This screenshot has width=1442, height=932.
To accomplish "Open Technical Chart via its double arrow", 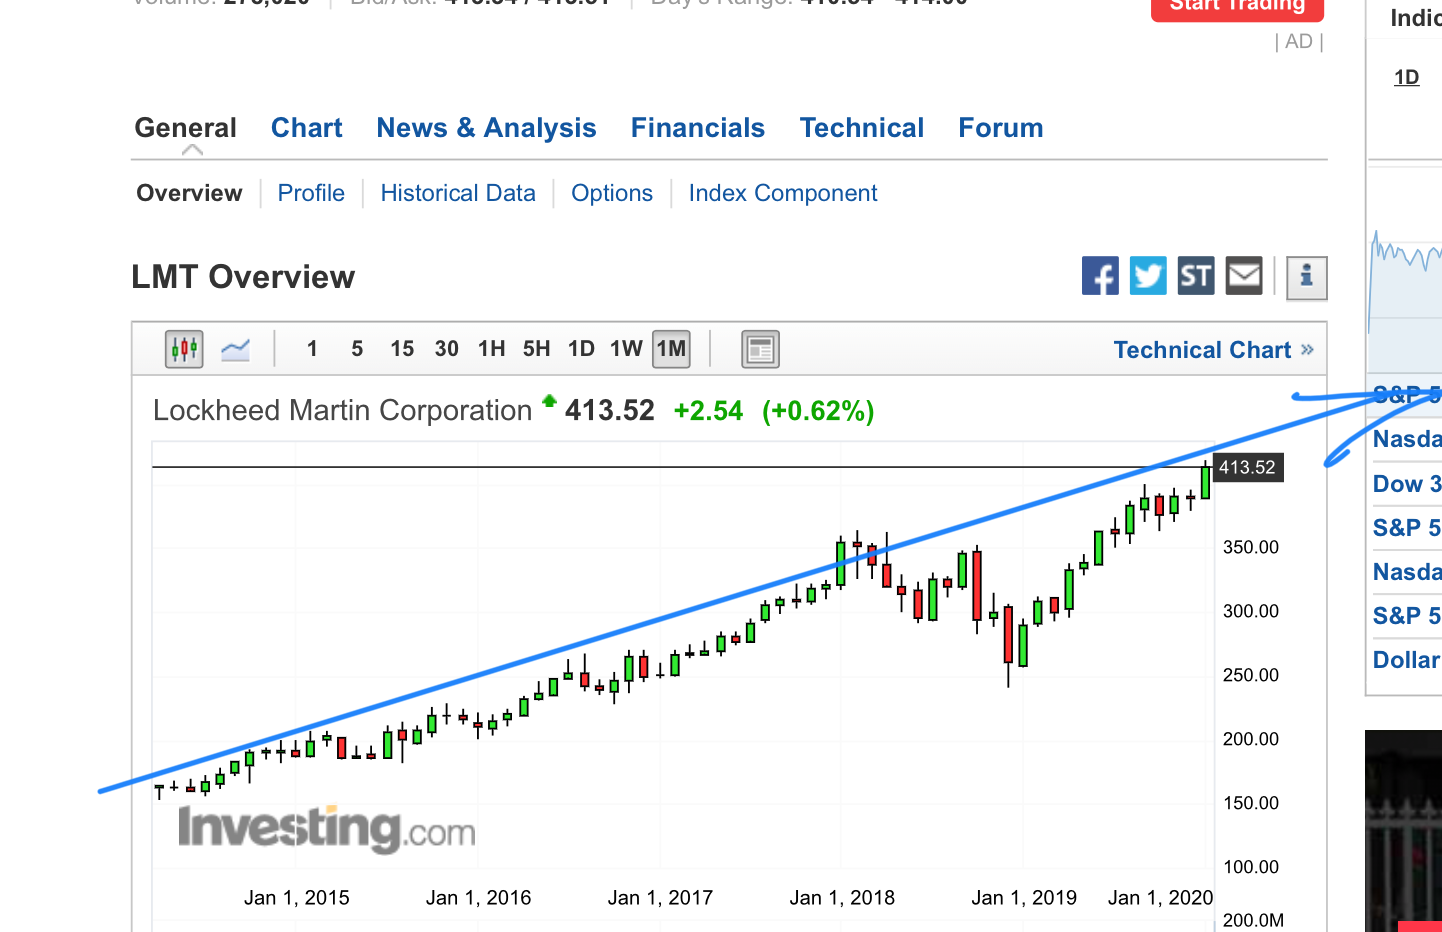I will click(1307, 350).
